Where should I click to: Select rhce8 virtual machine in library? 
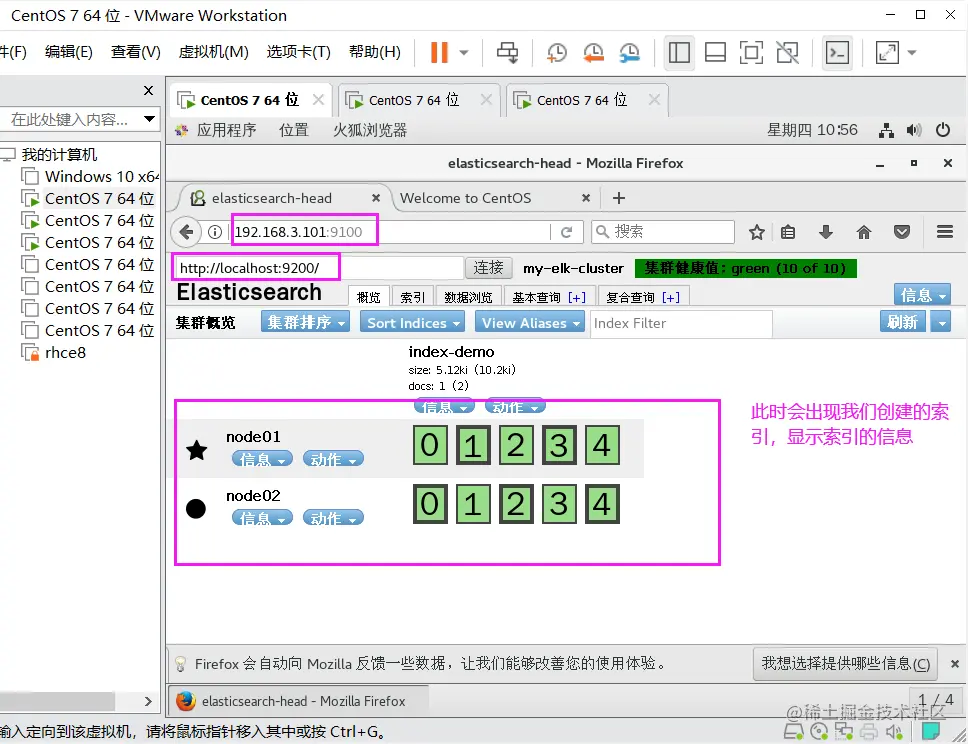click(54, 353)
